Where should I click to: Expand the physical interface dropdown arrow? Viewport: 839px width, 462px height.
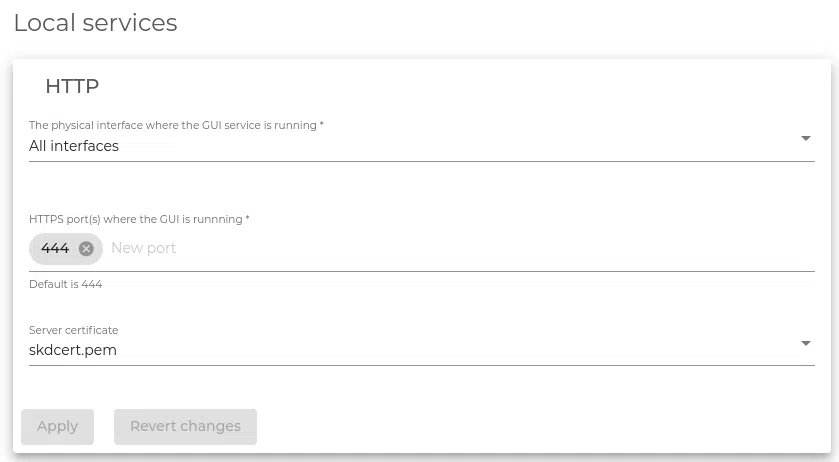pyautogui.click(x=806, y=139)
